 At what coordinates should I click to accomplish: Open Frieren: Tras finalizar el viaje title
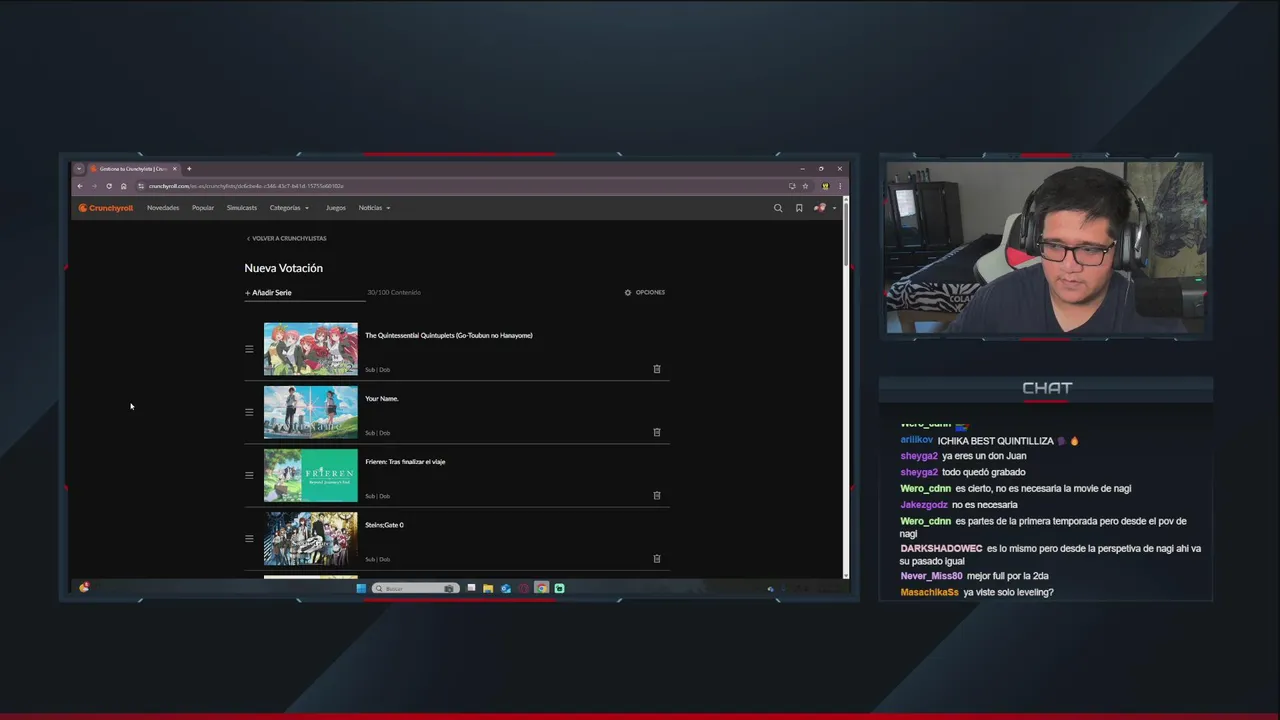pos(405,462)
